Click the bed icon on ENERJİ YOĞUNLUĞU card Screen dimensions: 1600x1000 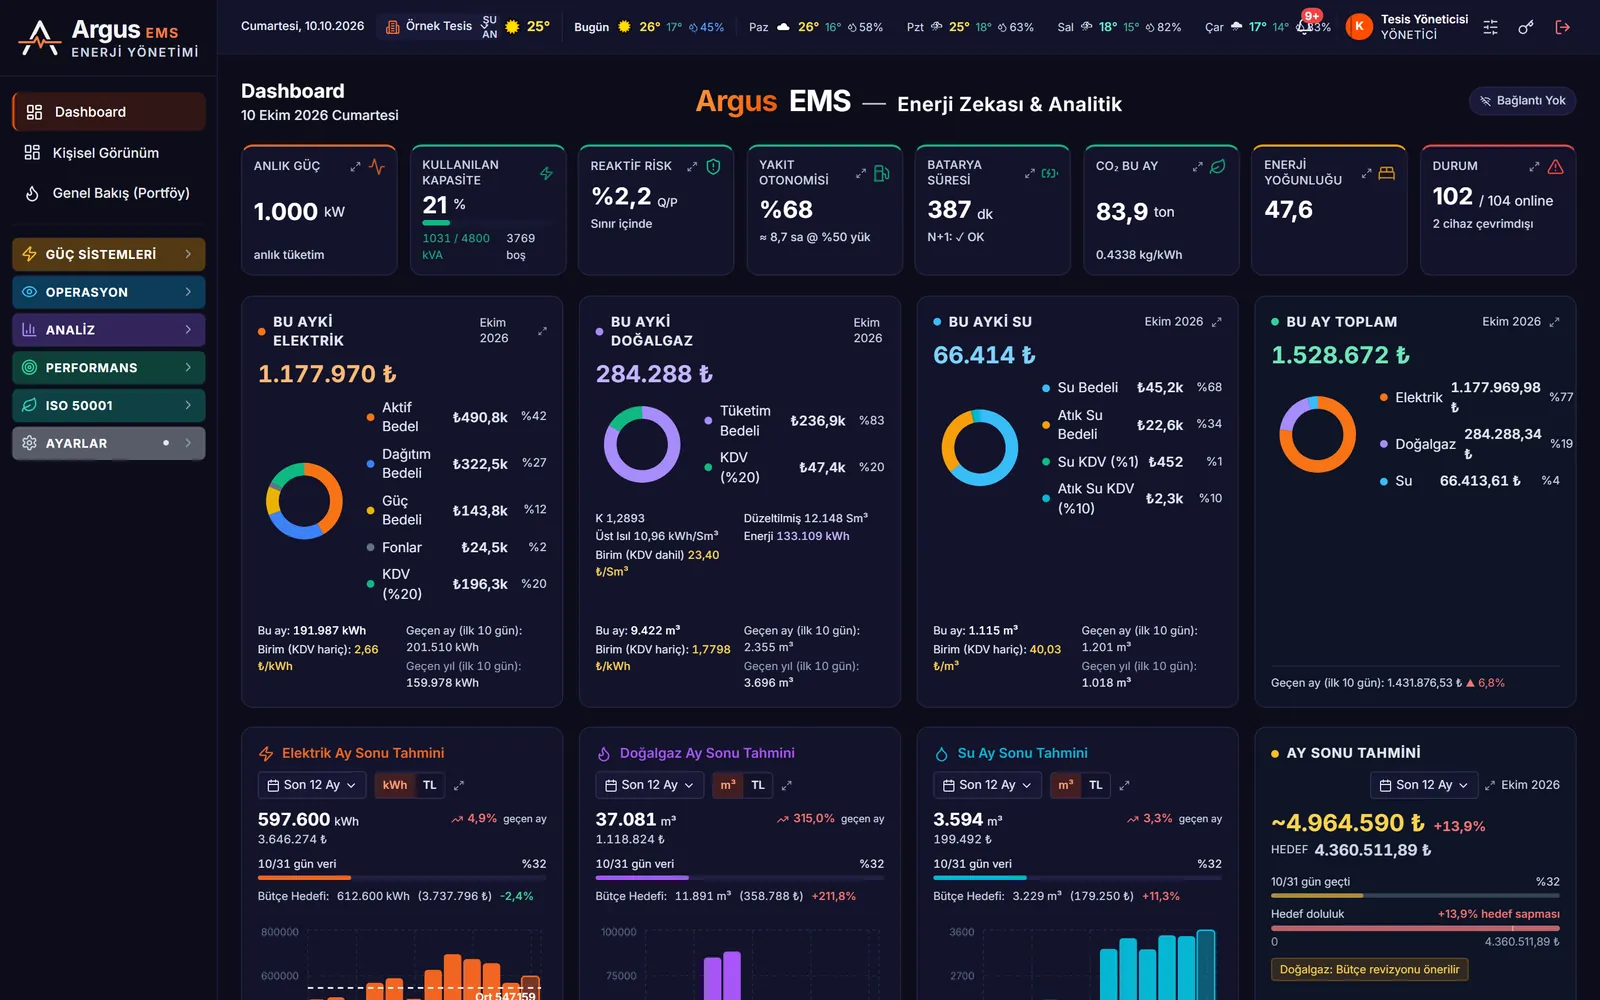tap(1386, 173)
